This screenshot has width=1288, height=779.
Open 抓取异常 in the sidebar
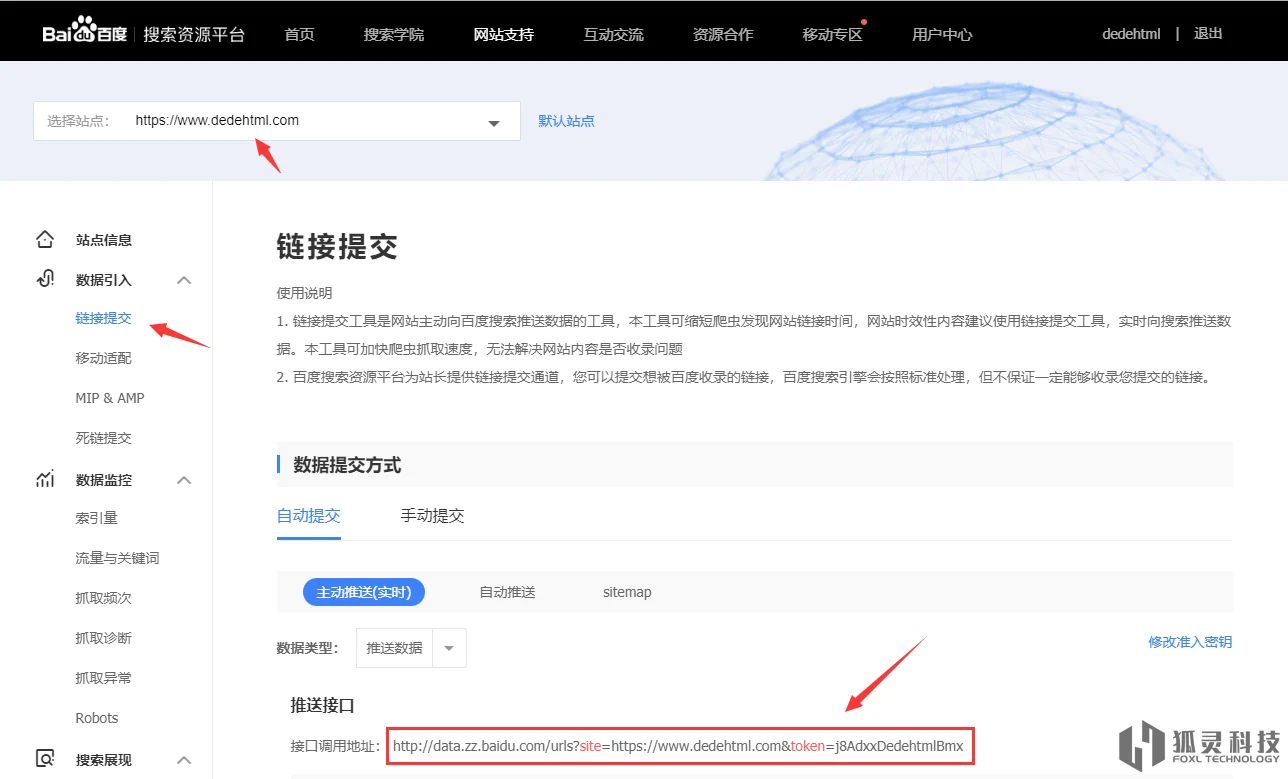pyautogui.click(x=104, y=678)
